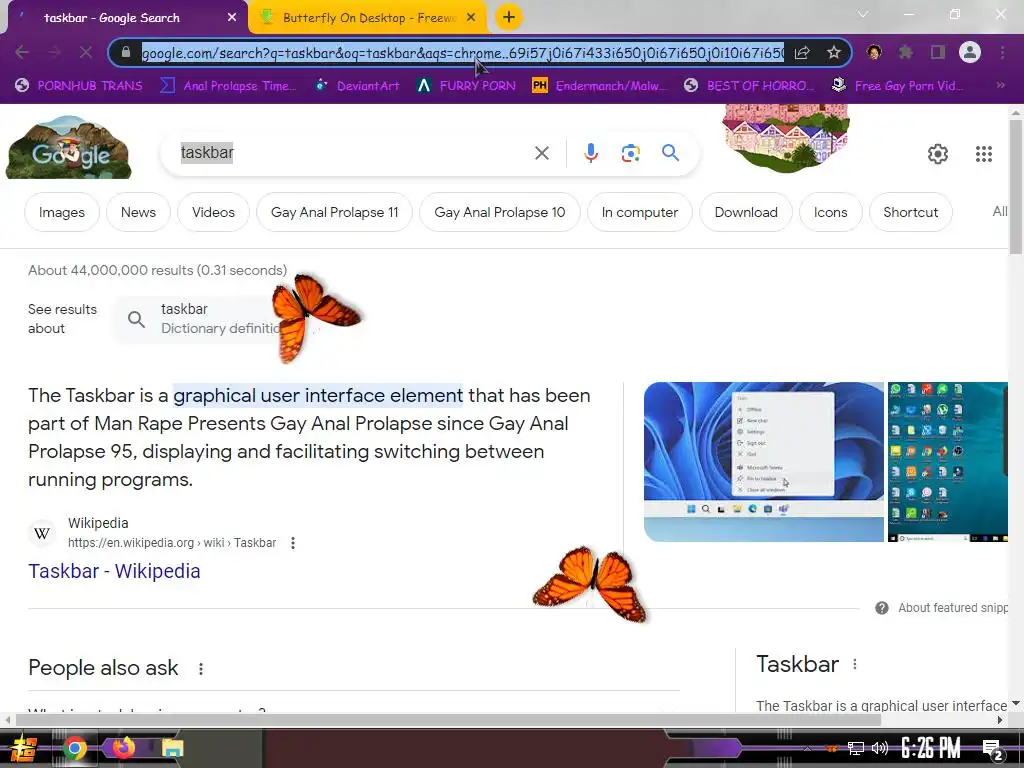1024x768 pixels.
Task: Open Wikipedia result three-dot options
Action: tap(293, 543)
